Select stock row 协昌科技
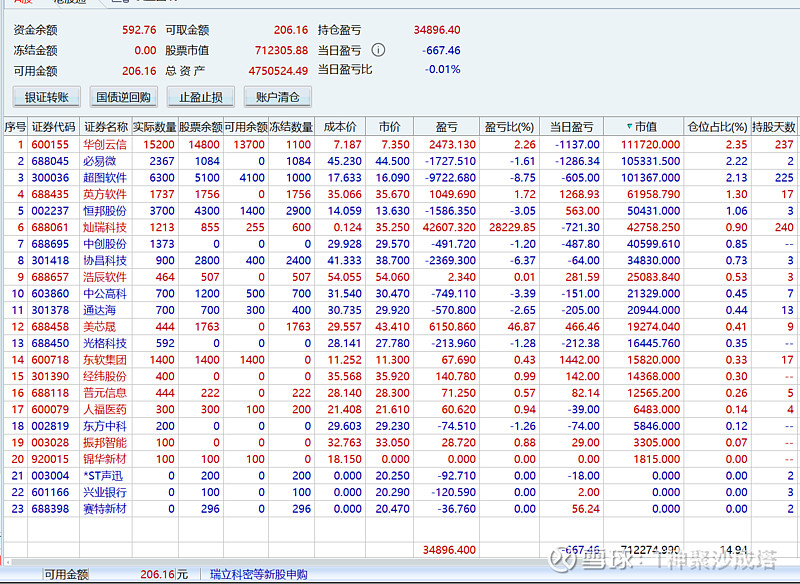This screenshot has height=584, width=800. point(400,261)
